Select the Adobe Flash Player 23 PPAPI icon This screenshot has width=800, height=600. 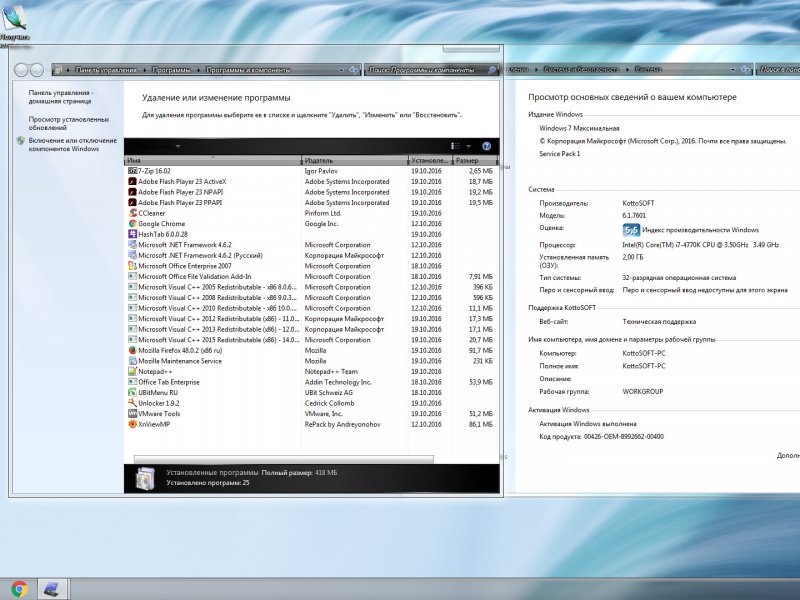pyautogui.click(x=133, y=203)
